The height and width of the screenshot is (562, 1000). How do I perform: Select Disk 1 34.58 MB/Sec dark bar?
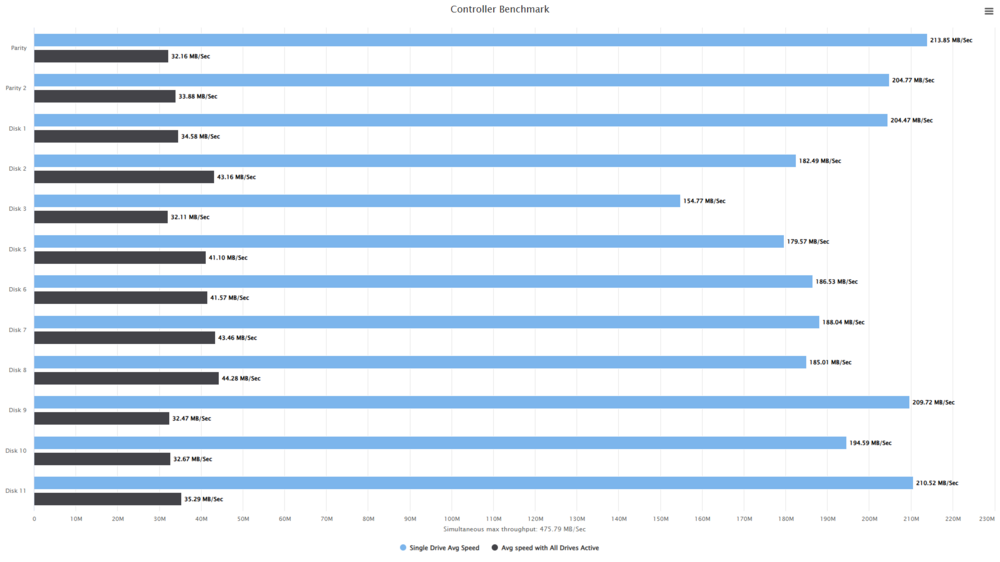[106, 137]
